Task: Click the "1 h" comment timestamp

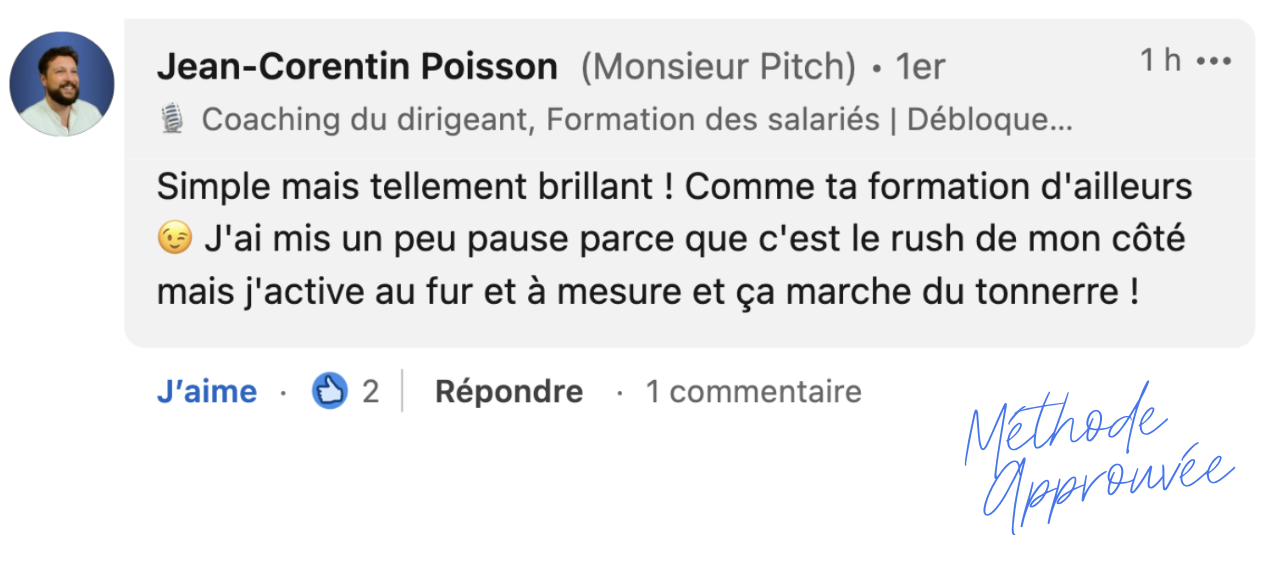Action: point(1160,61)
